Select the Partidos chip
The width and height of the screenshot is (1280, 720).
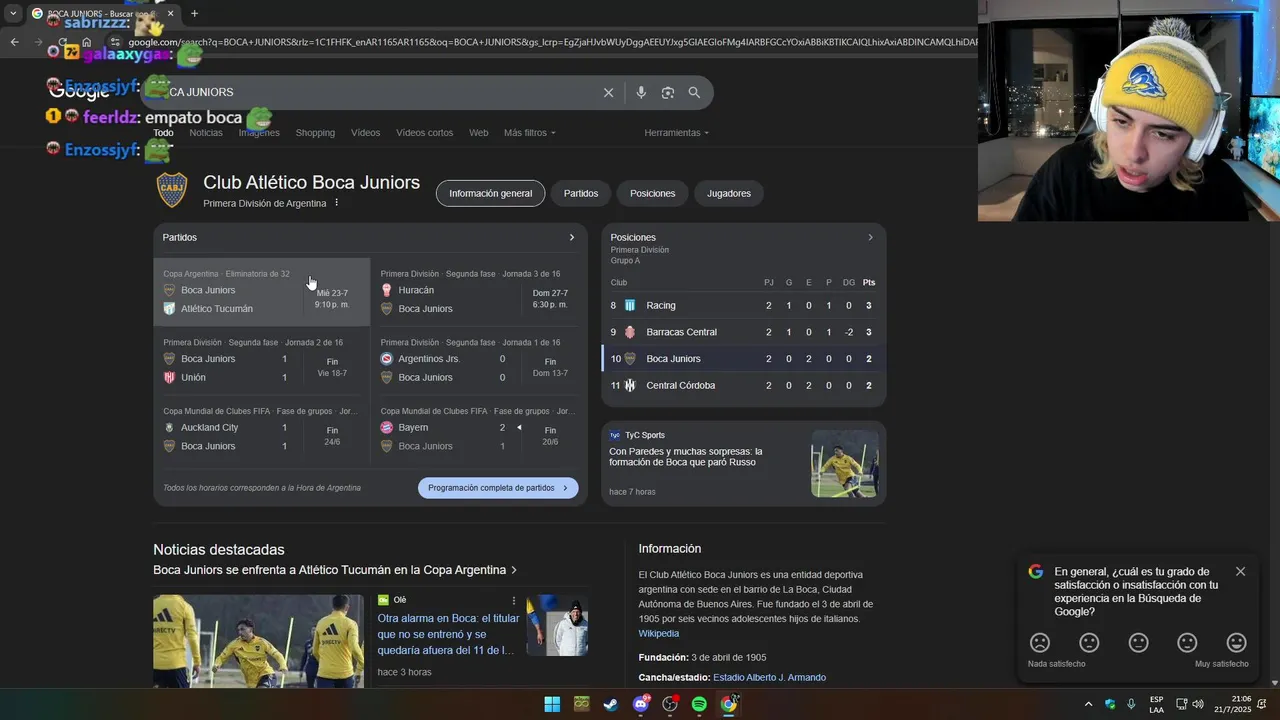click(581, 193)
